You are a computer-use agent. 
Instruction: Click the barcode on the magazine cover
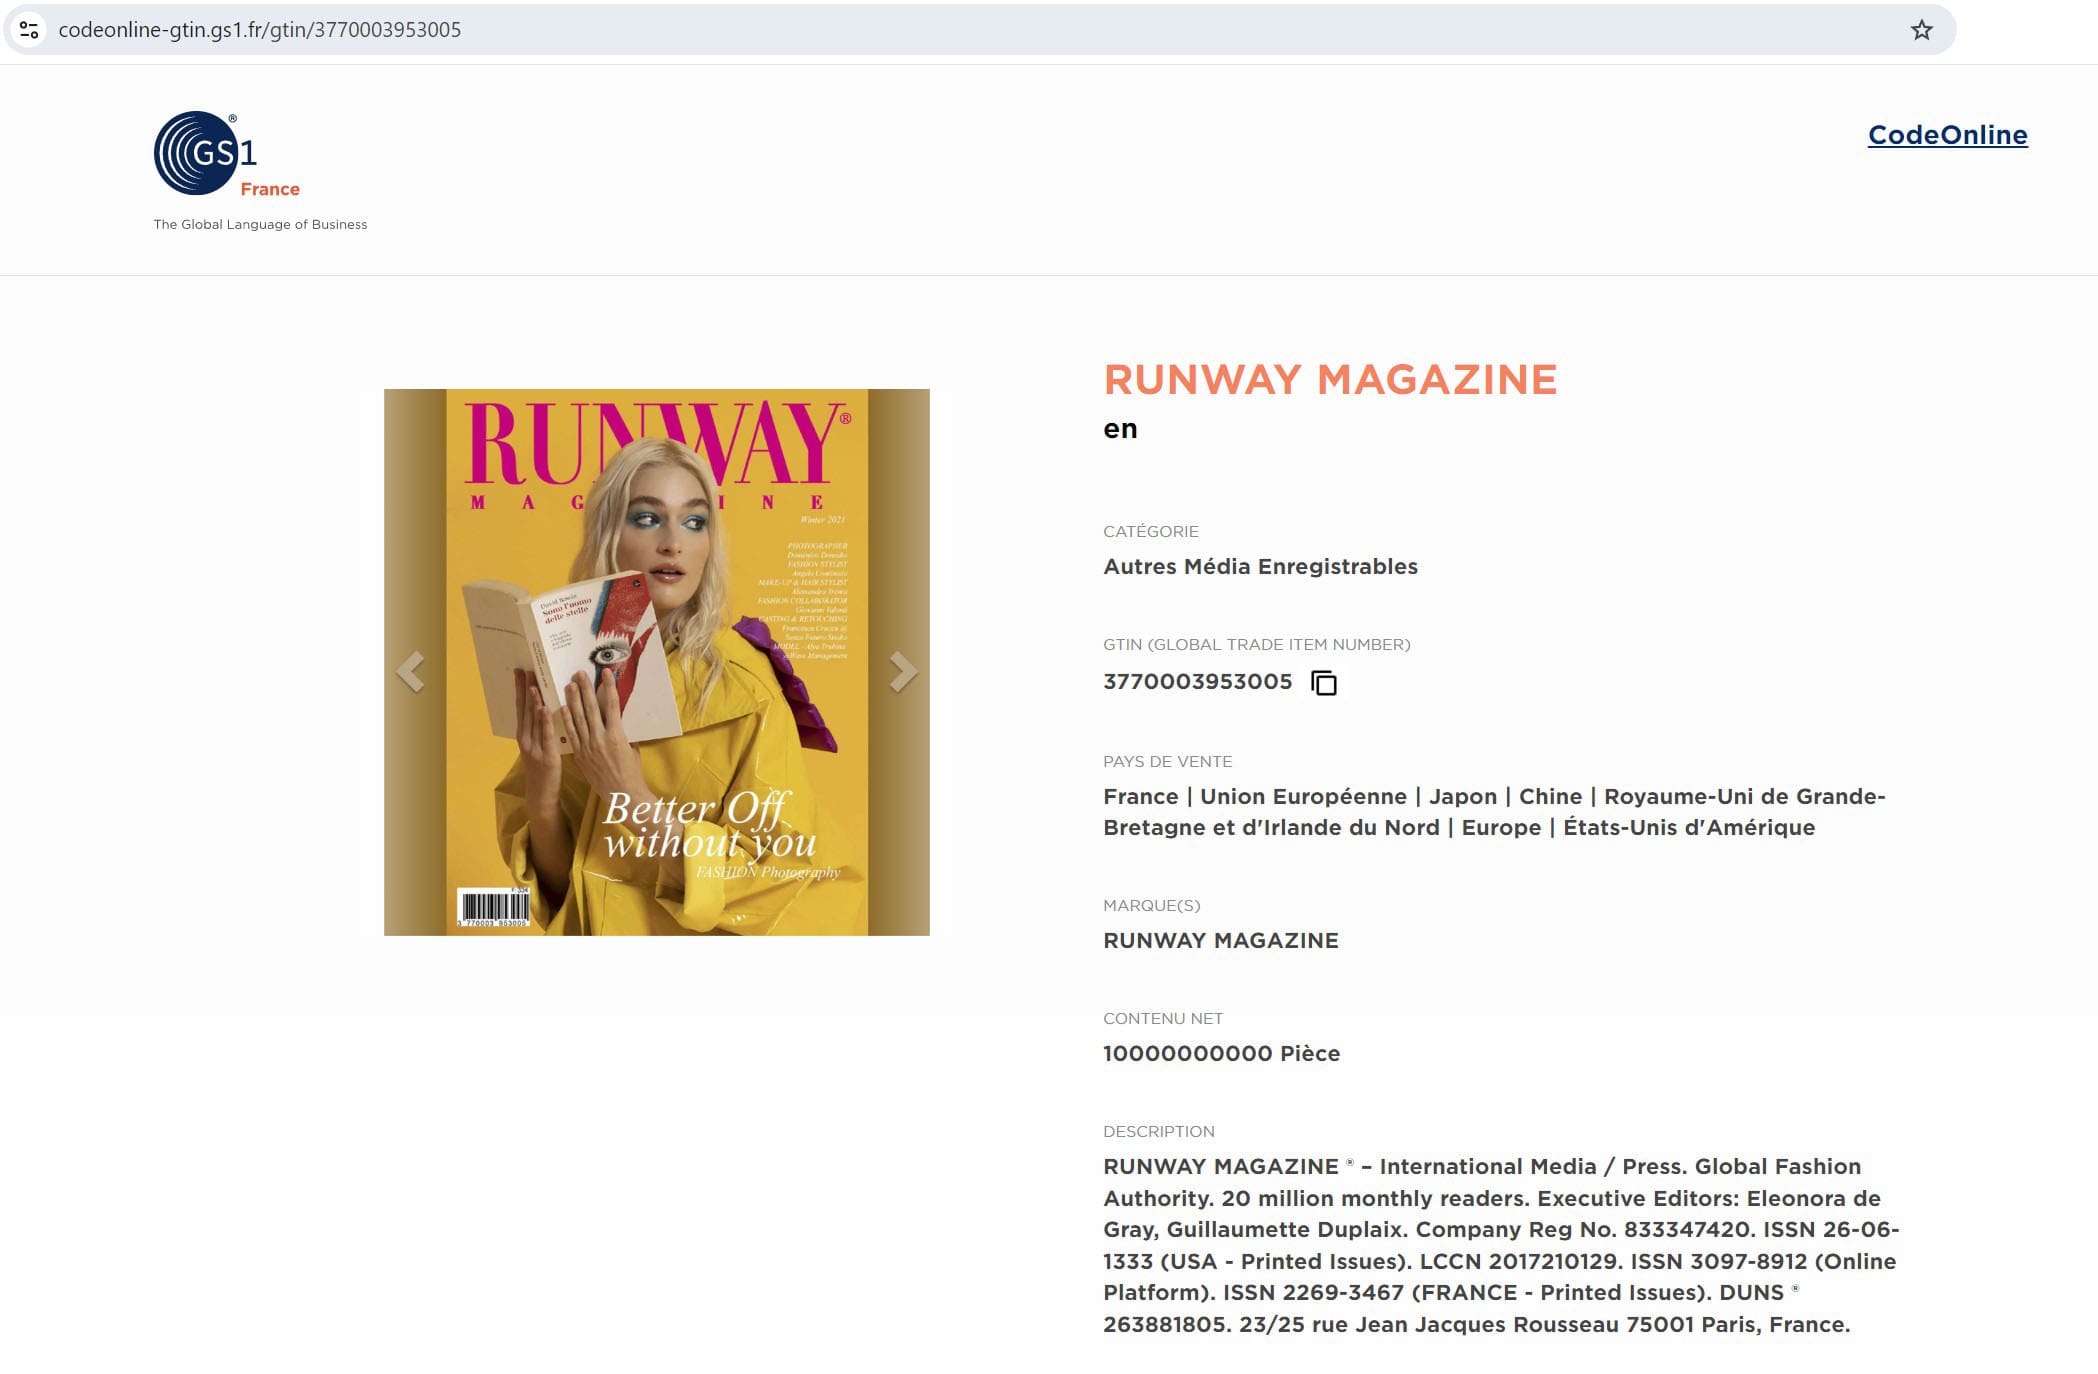pos(493,907)
